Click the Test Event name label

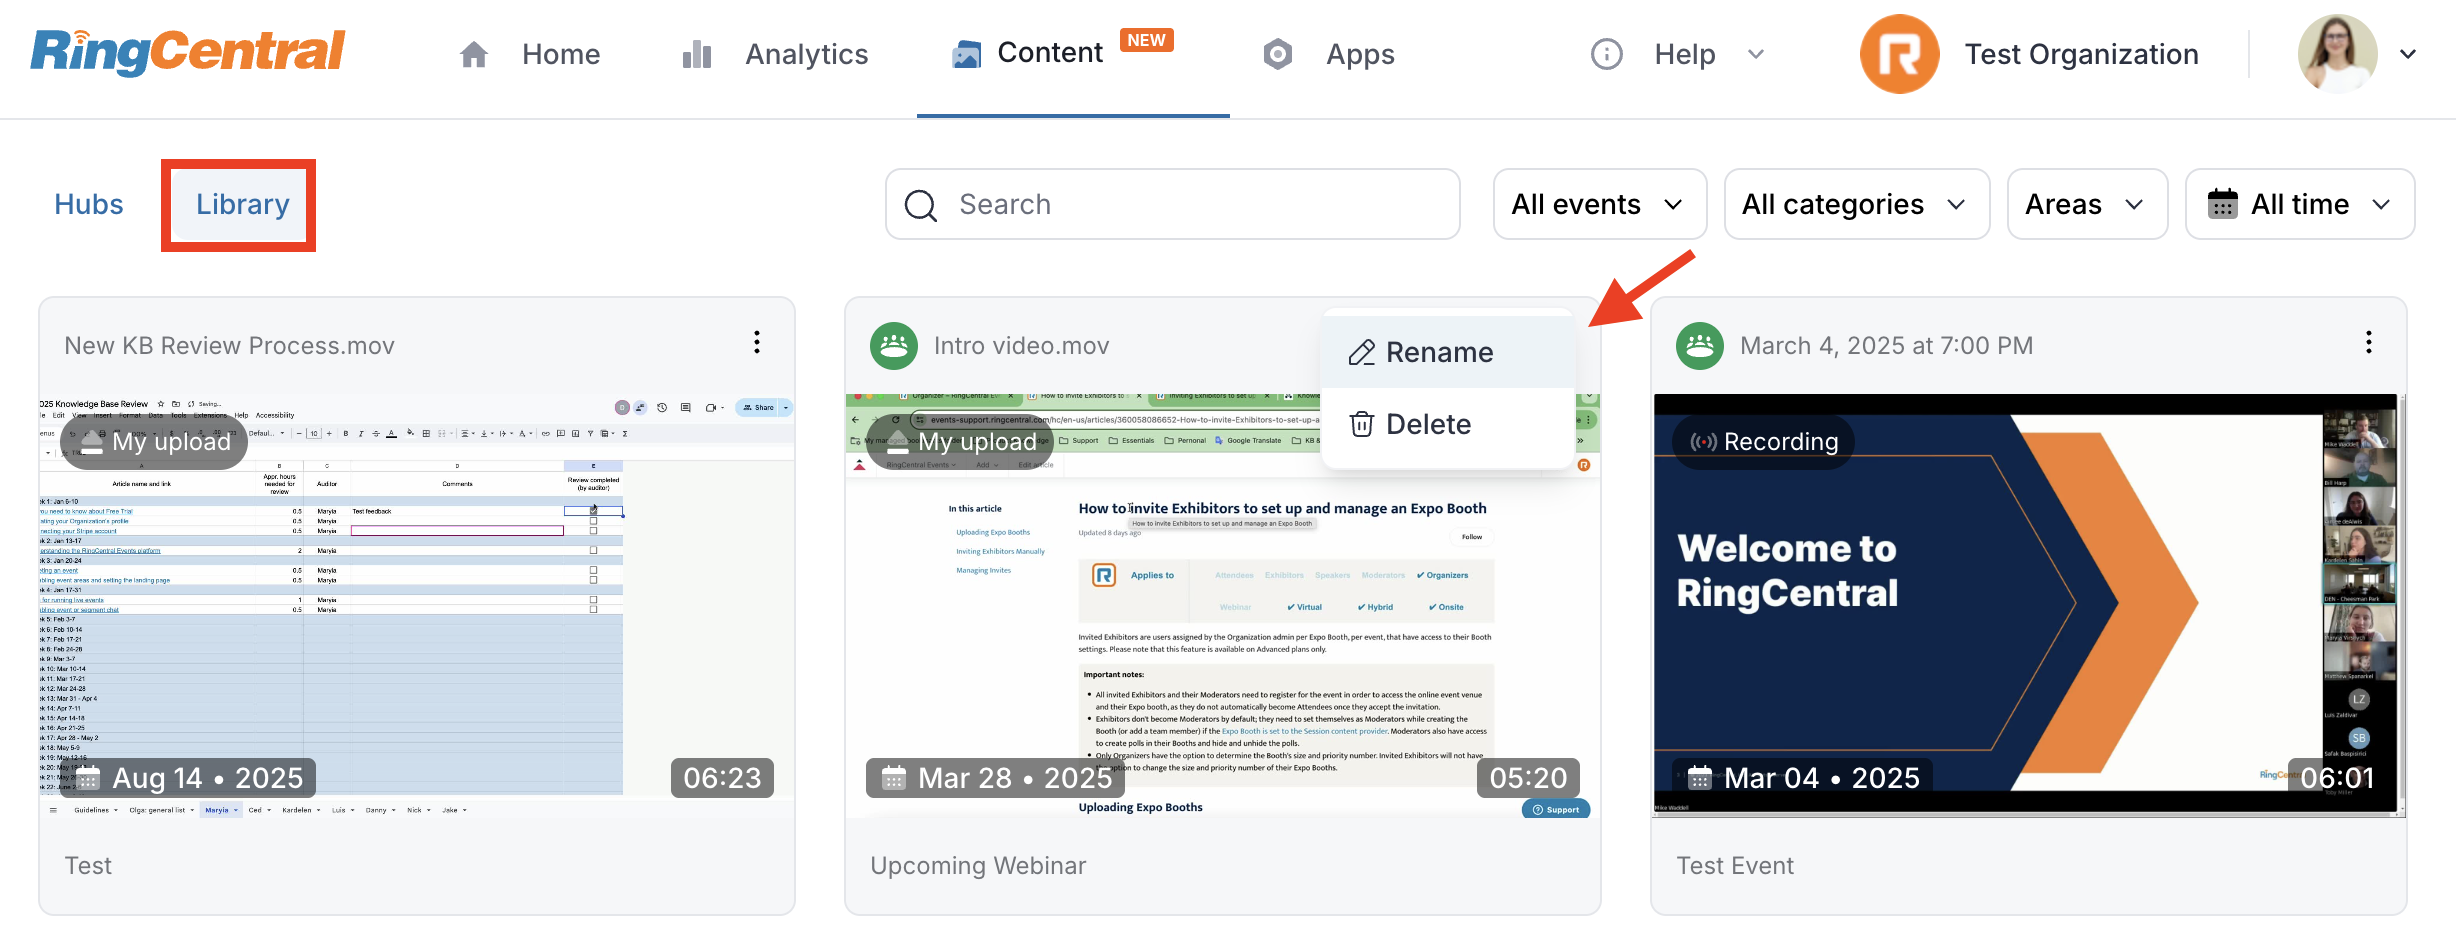pyautogui.click(x=1735, y=866)
